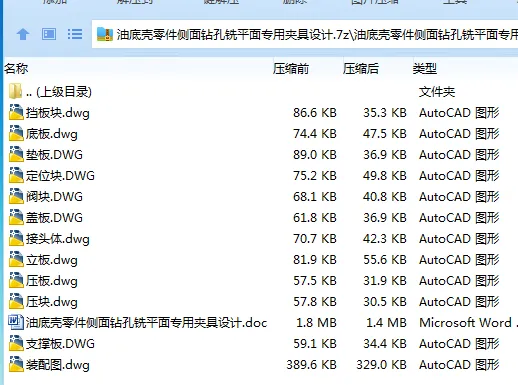This screenshot has height=385, width=518.
Task: Select the file 支撑板.DWG
Action: click(x=60, y=344)
